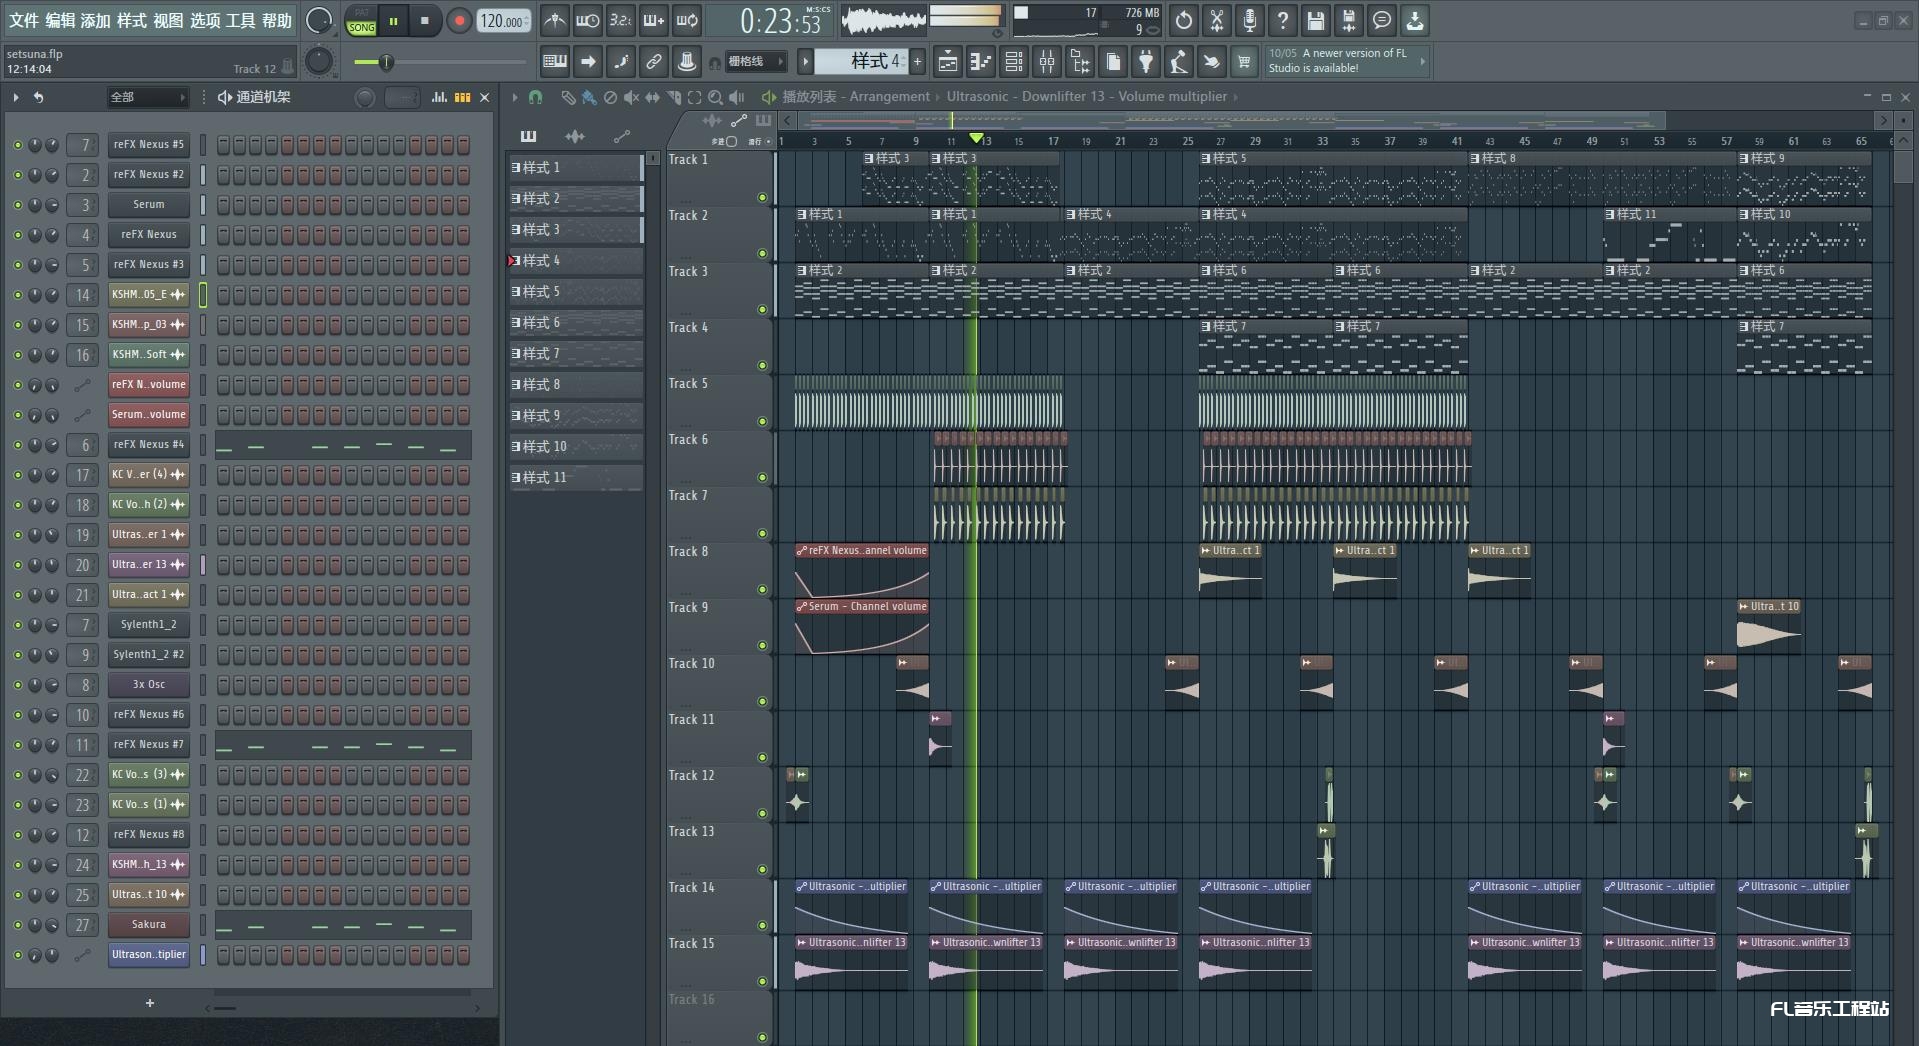1919x1046 pixels.
Task: Click the 120.000 tempo field
Action: point(503,21)
